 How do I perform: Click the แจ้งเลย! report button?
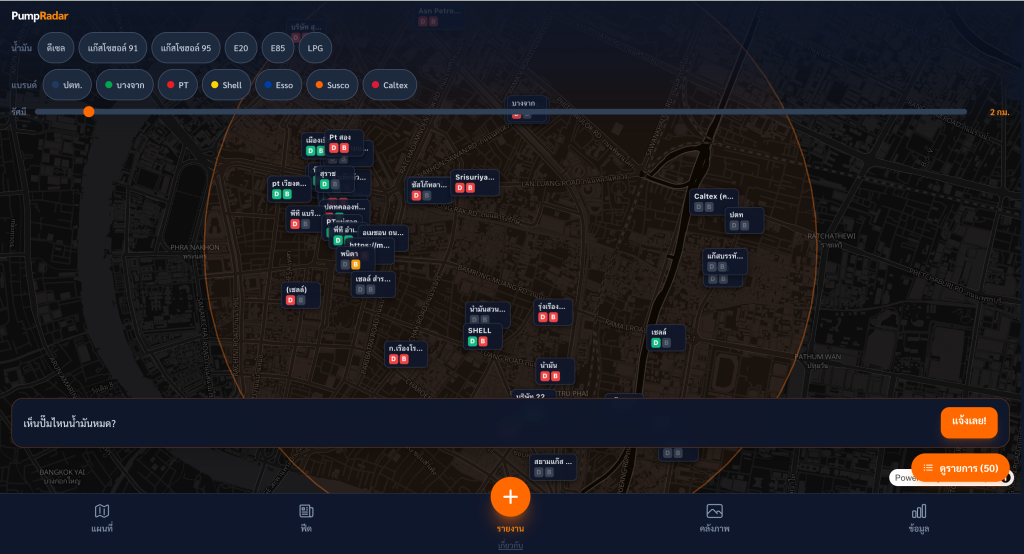[x=968, y=423]
